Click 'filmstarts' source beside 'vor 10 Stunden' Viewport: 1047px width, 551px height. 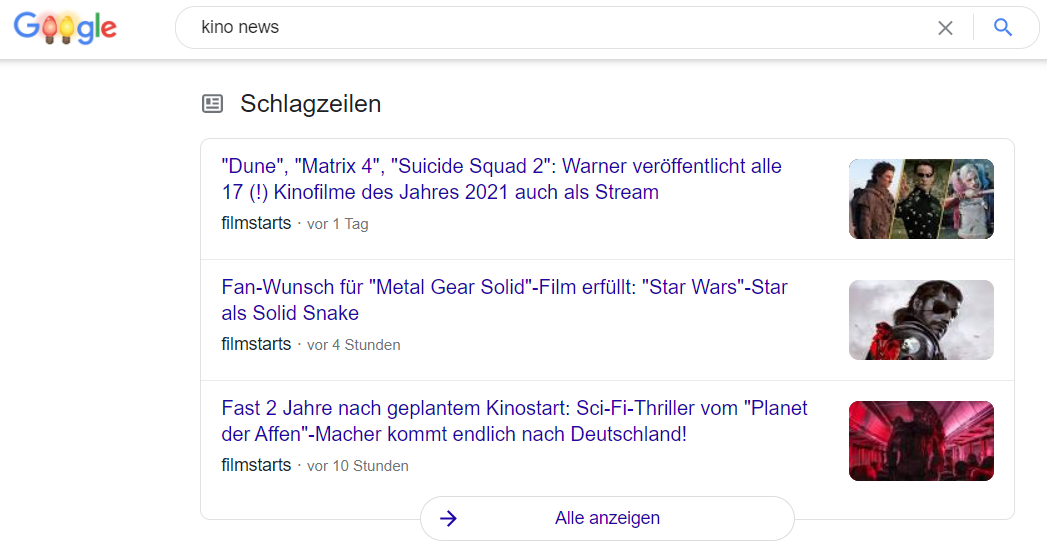click(x=256, y=465)
